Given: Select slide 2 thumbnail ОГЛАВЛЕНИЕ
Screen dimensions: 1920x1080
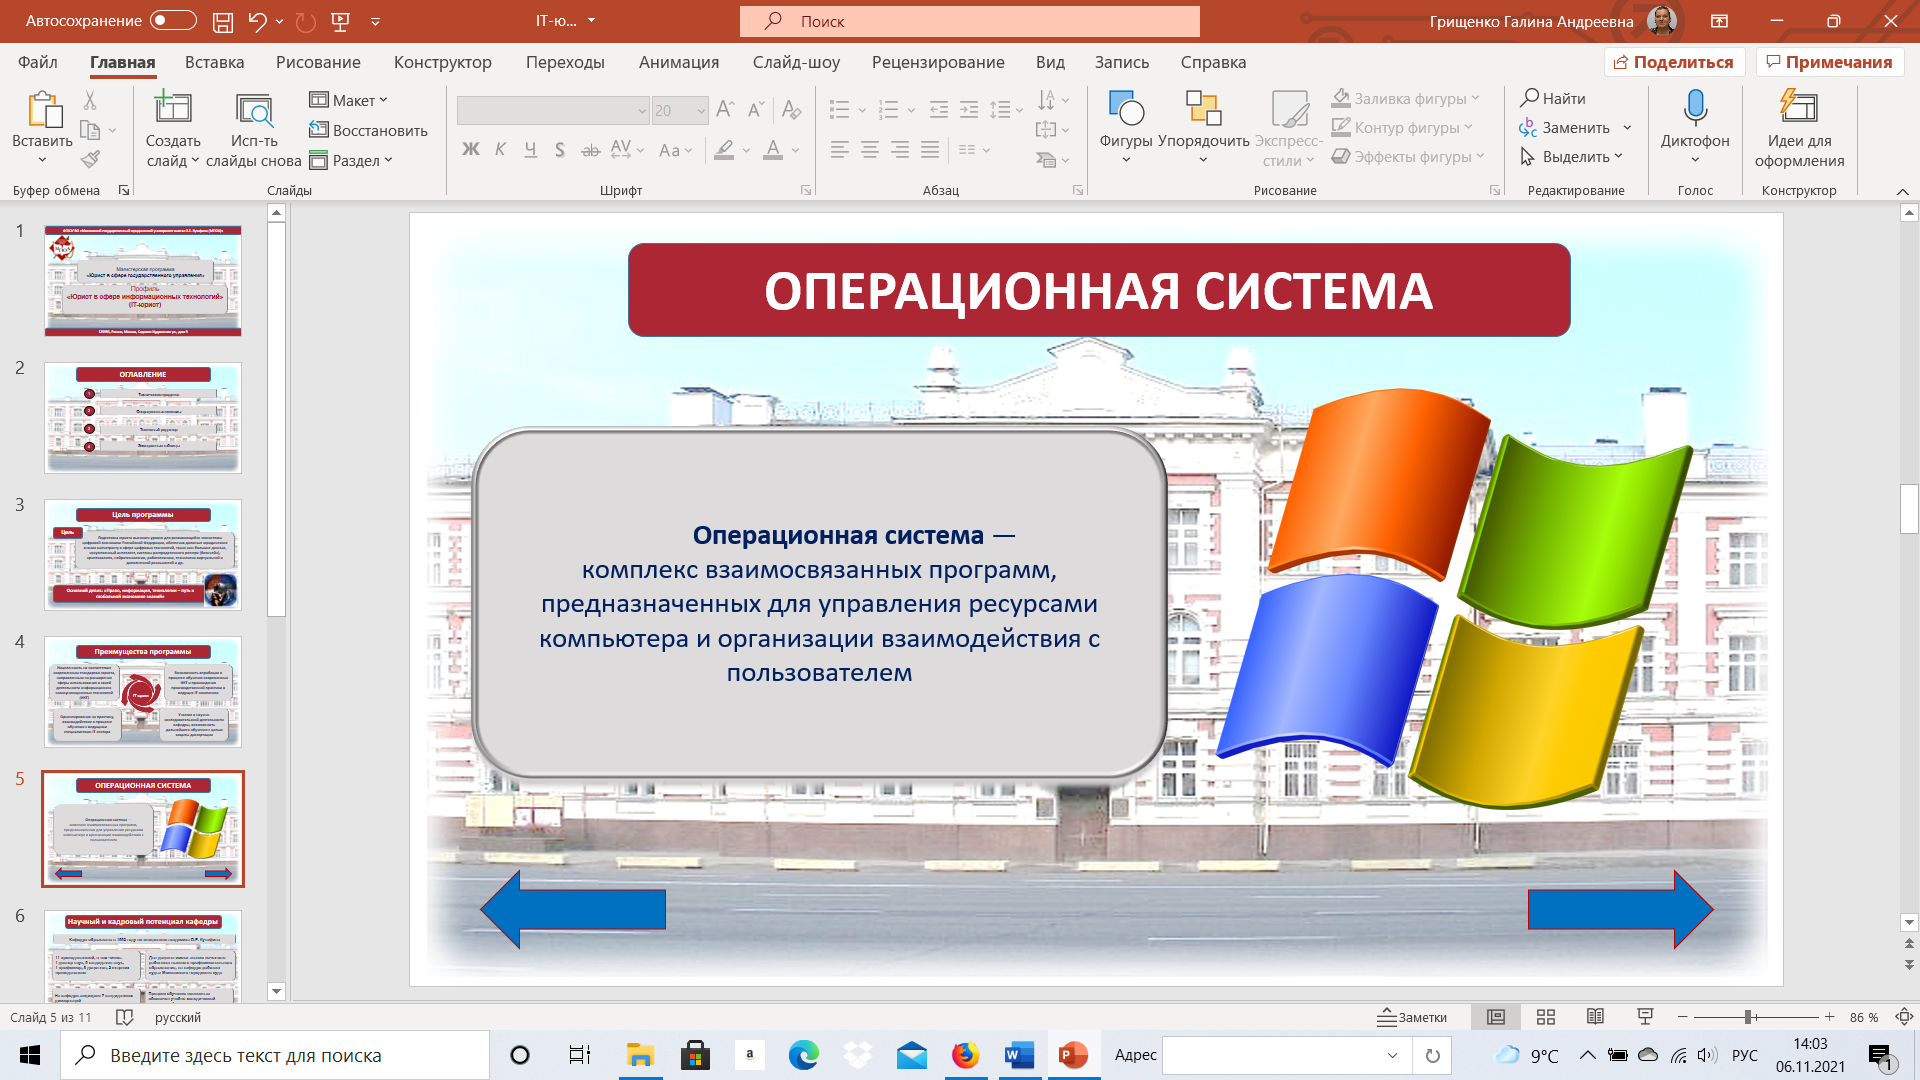Looking at the screenshot, I should 143,418.
